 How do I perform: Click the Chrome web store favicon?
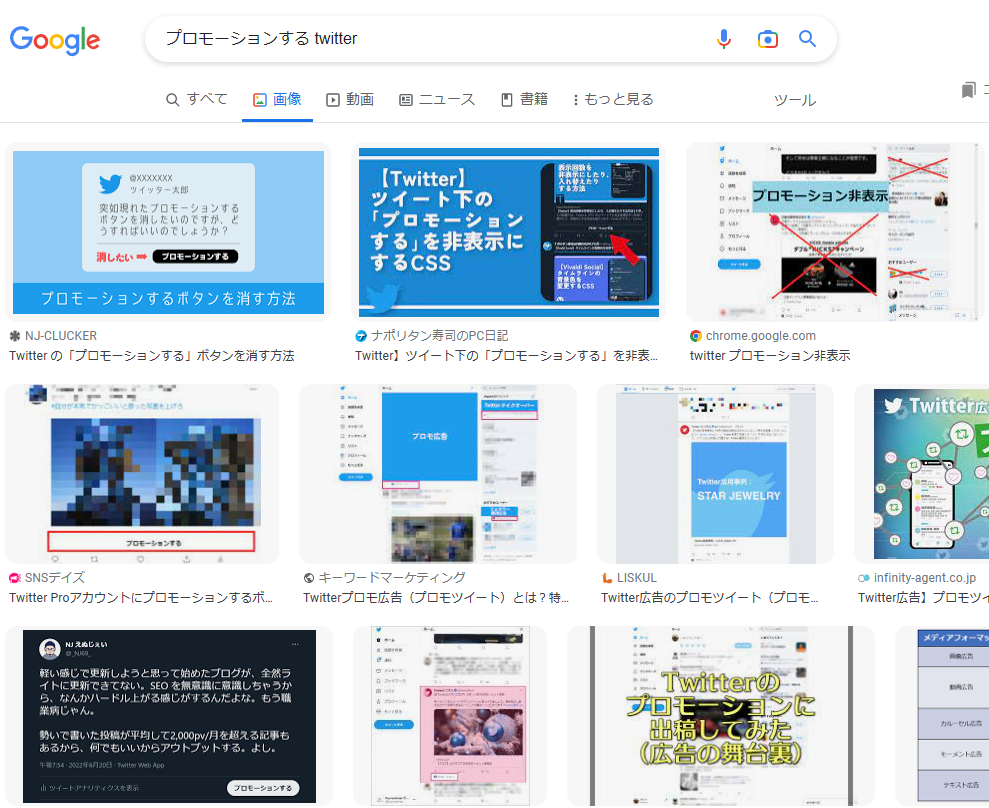696,336
